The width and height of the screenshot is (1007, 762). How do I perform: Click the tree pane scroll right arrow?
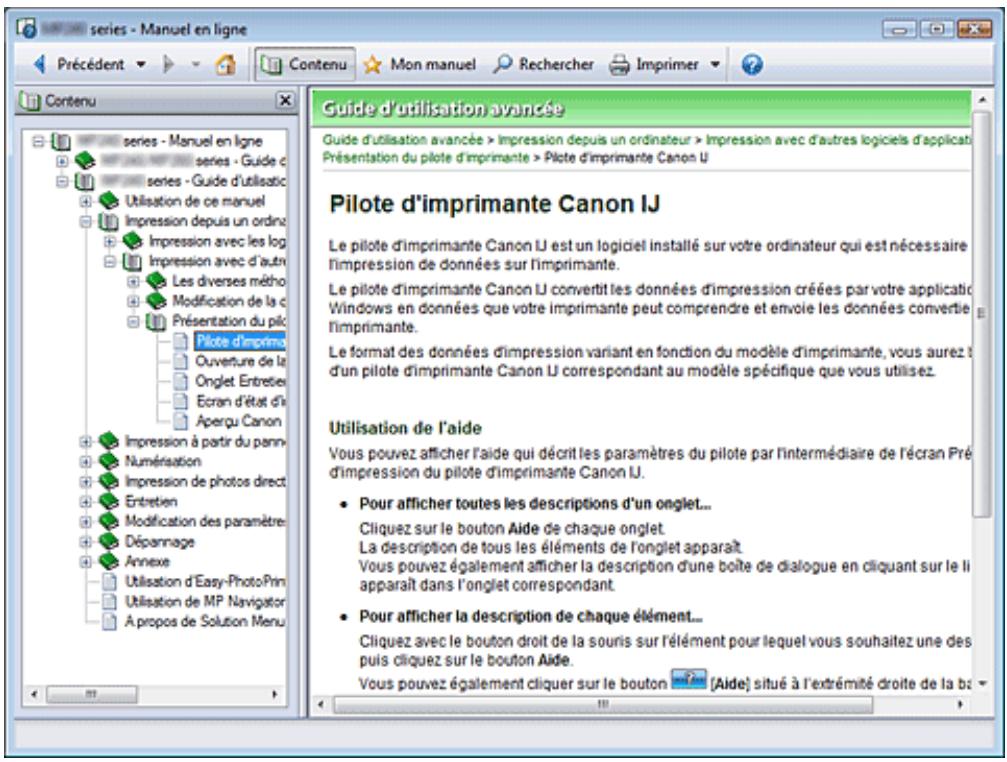pyautogui.click(x=276, y=694)
